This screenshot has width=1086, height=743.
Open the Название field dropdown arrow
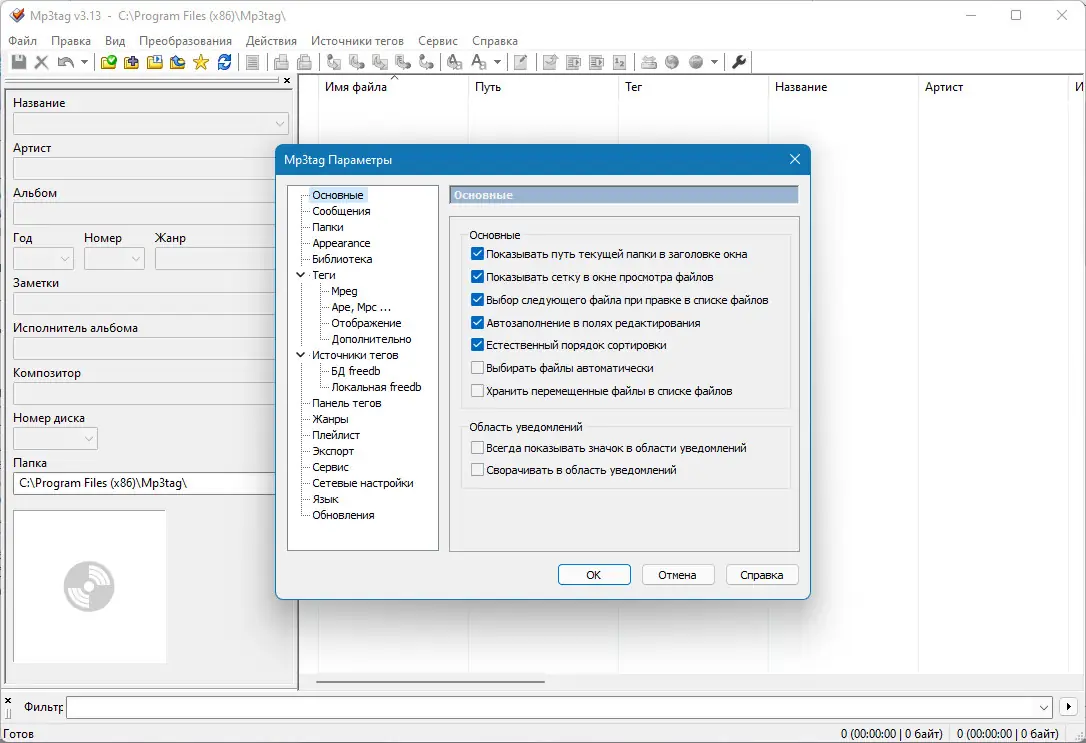(280, 124)
